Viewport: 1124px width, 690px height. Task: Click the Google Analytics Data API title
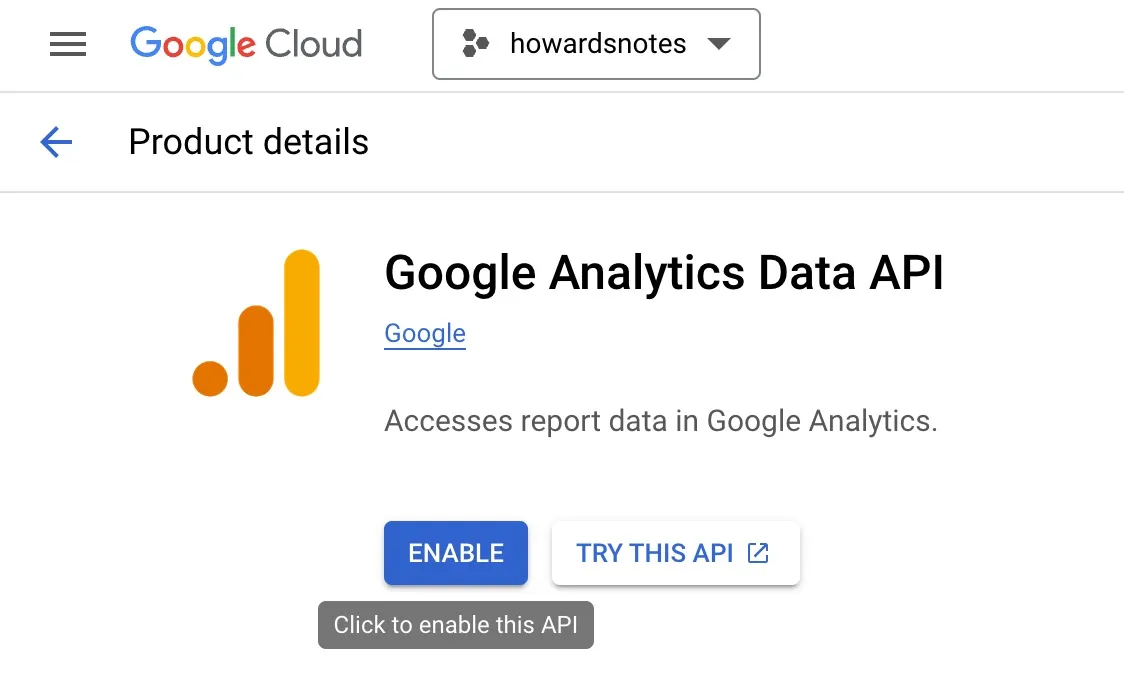[663, 272]
